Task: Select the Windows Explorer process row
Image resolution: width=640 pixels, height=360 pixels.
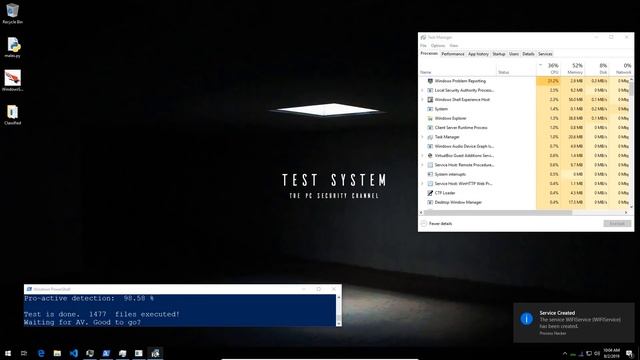Action: coord(524,118)
